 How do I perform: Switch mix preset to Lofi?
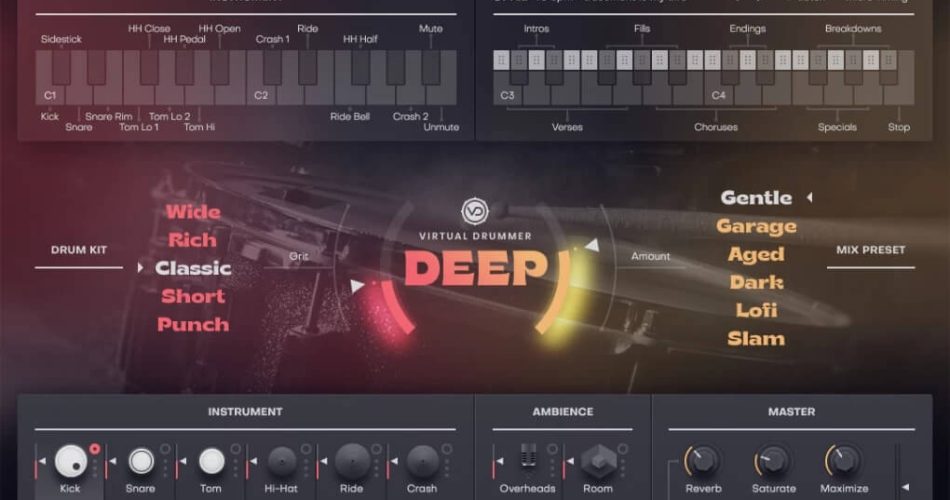[756, 310]
